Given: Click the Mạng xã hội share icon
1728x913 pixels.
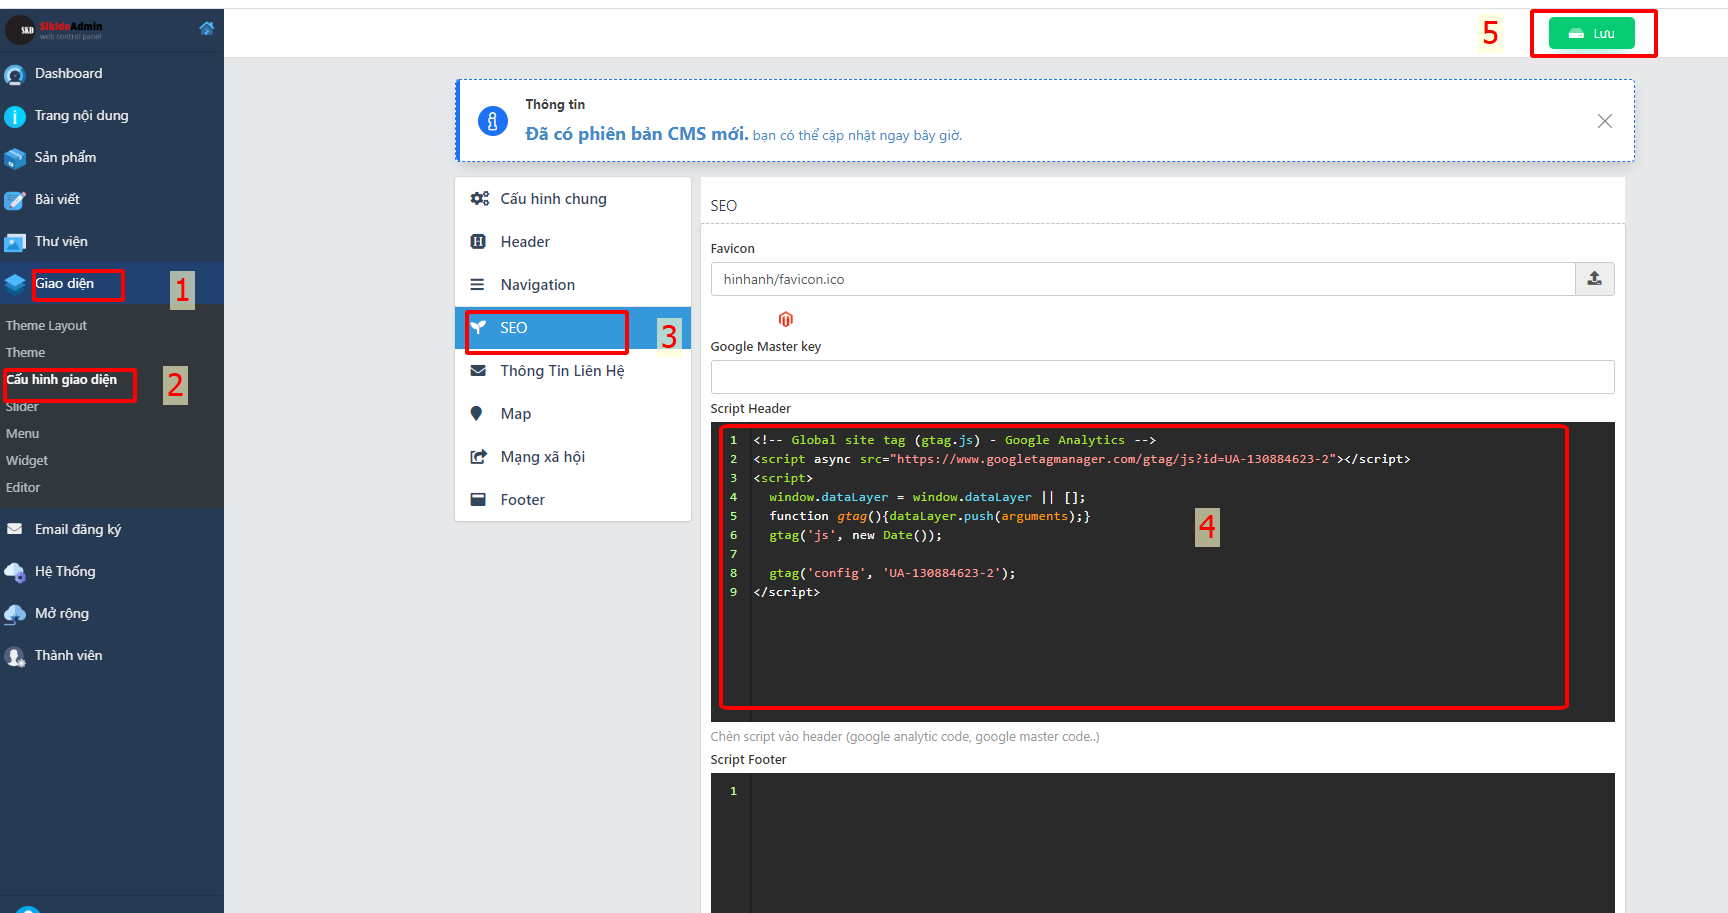Looking at the screenshot, I should (x=478, y=456).
